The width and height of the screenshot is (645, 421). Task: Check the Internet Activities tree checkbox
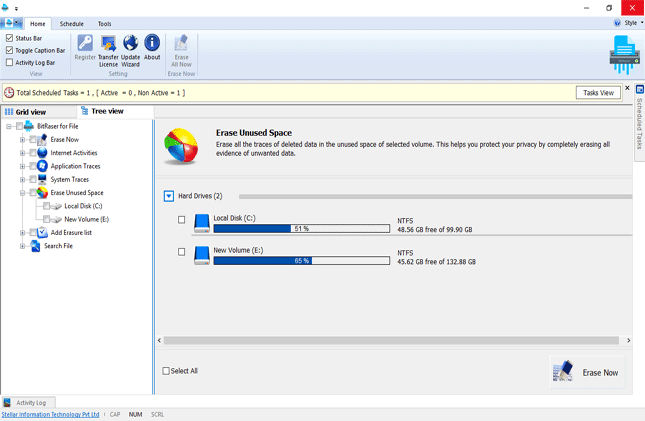click(x=33, y=153)
